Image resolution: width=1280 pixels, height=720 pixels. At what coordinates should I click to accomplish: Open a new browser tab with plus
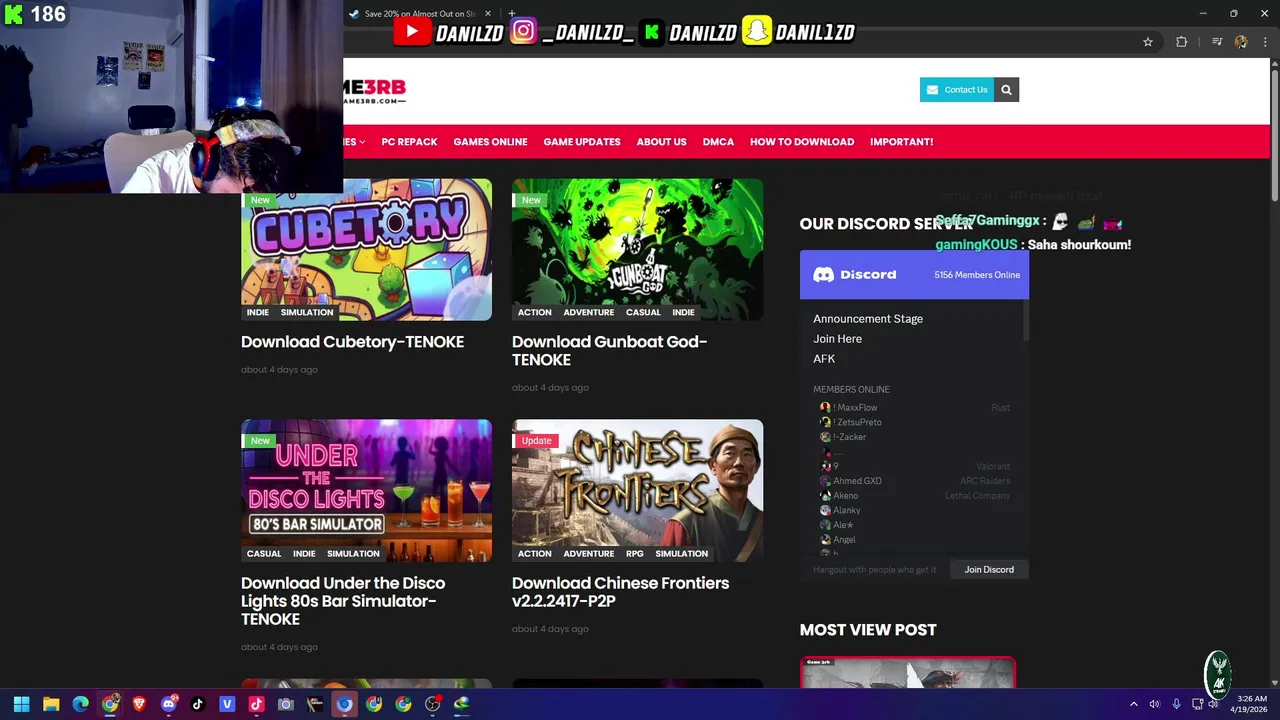pyautogui.click(x=512, y=14)
